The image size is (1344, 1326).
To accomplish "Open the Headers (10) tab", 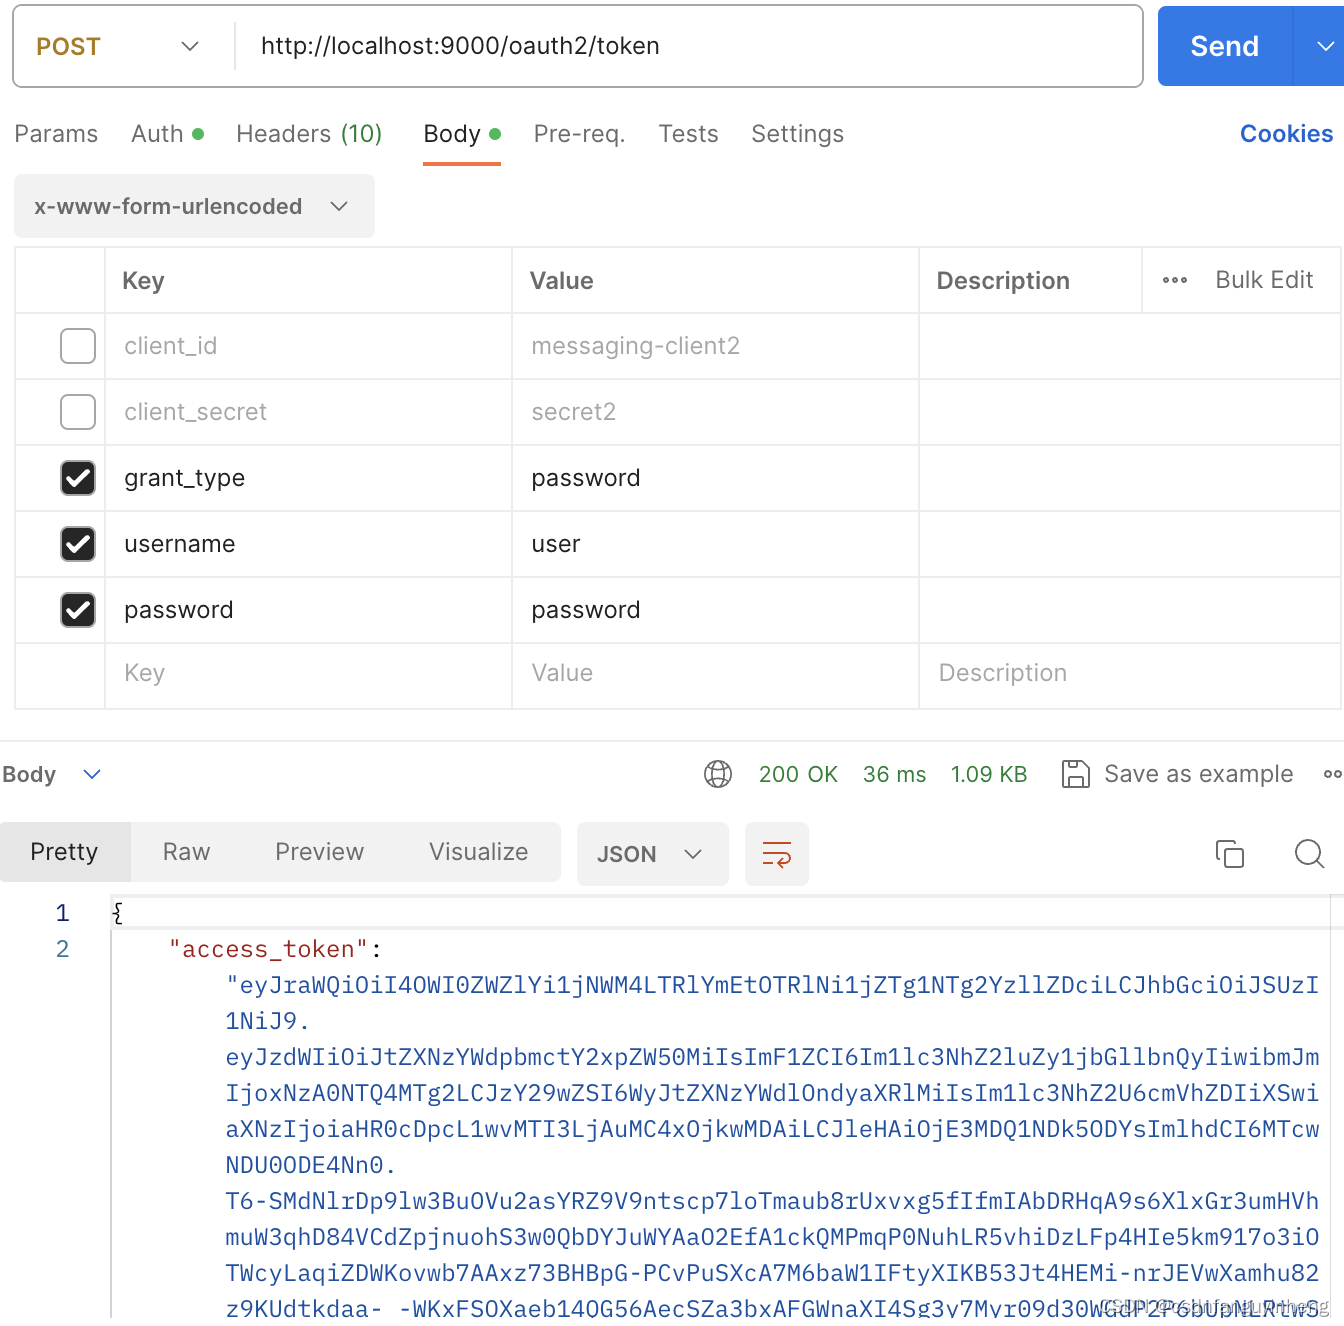I will click(x=309, y=134).
